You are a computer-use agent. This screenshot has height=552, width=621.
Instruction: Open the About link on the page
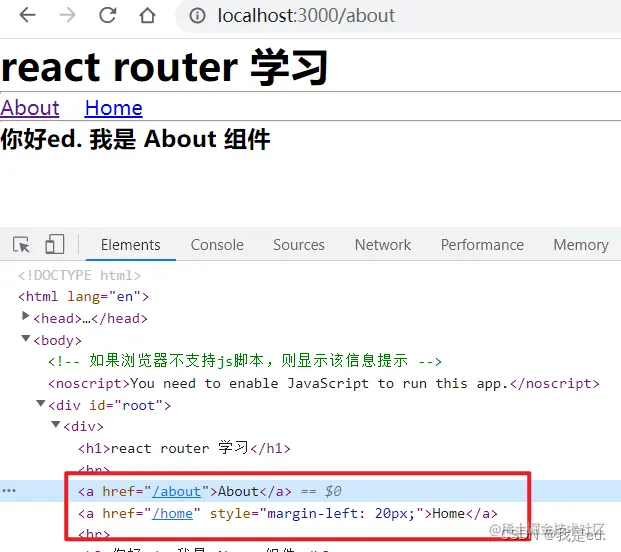coord(30,108)
